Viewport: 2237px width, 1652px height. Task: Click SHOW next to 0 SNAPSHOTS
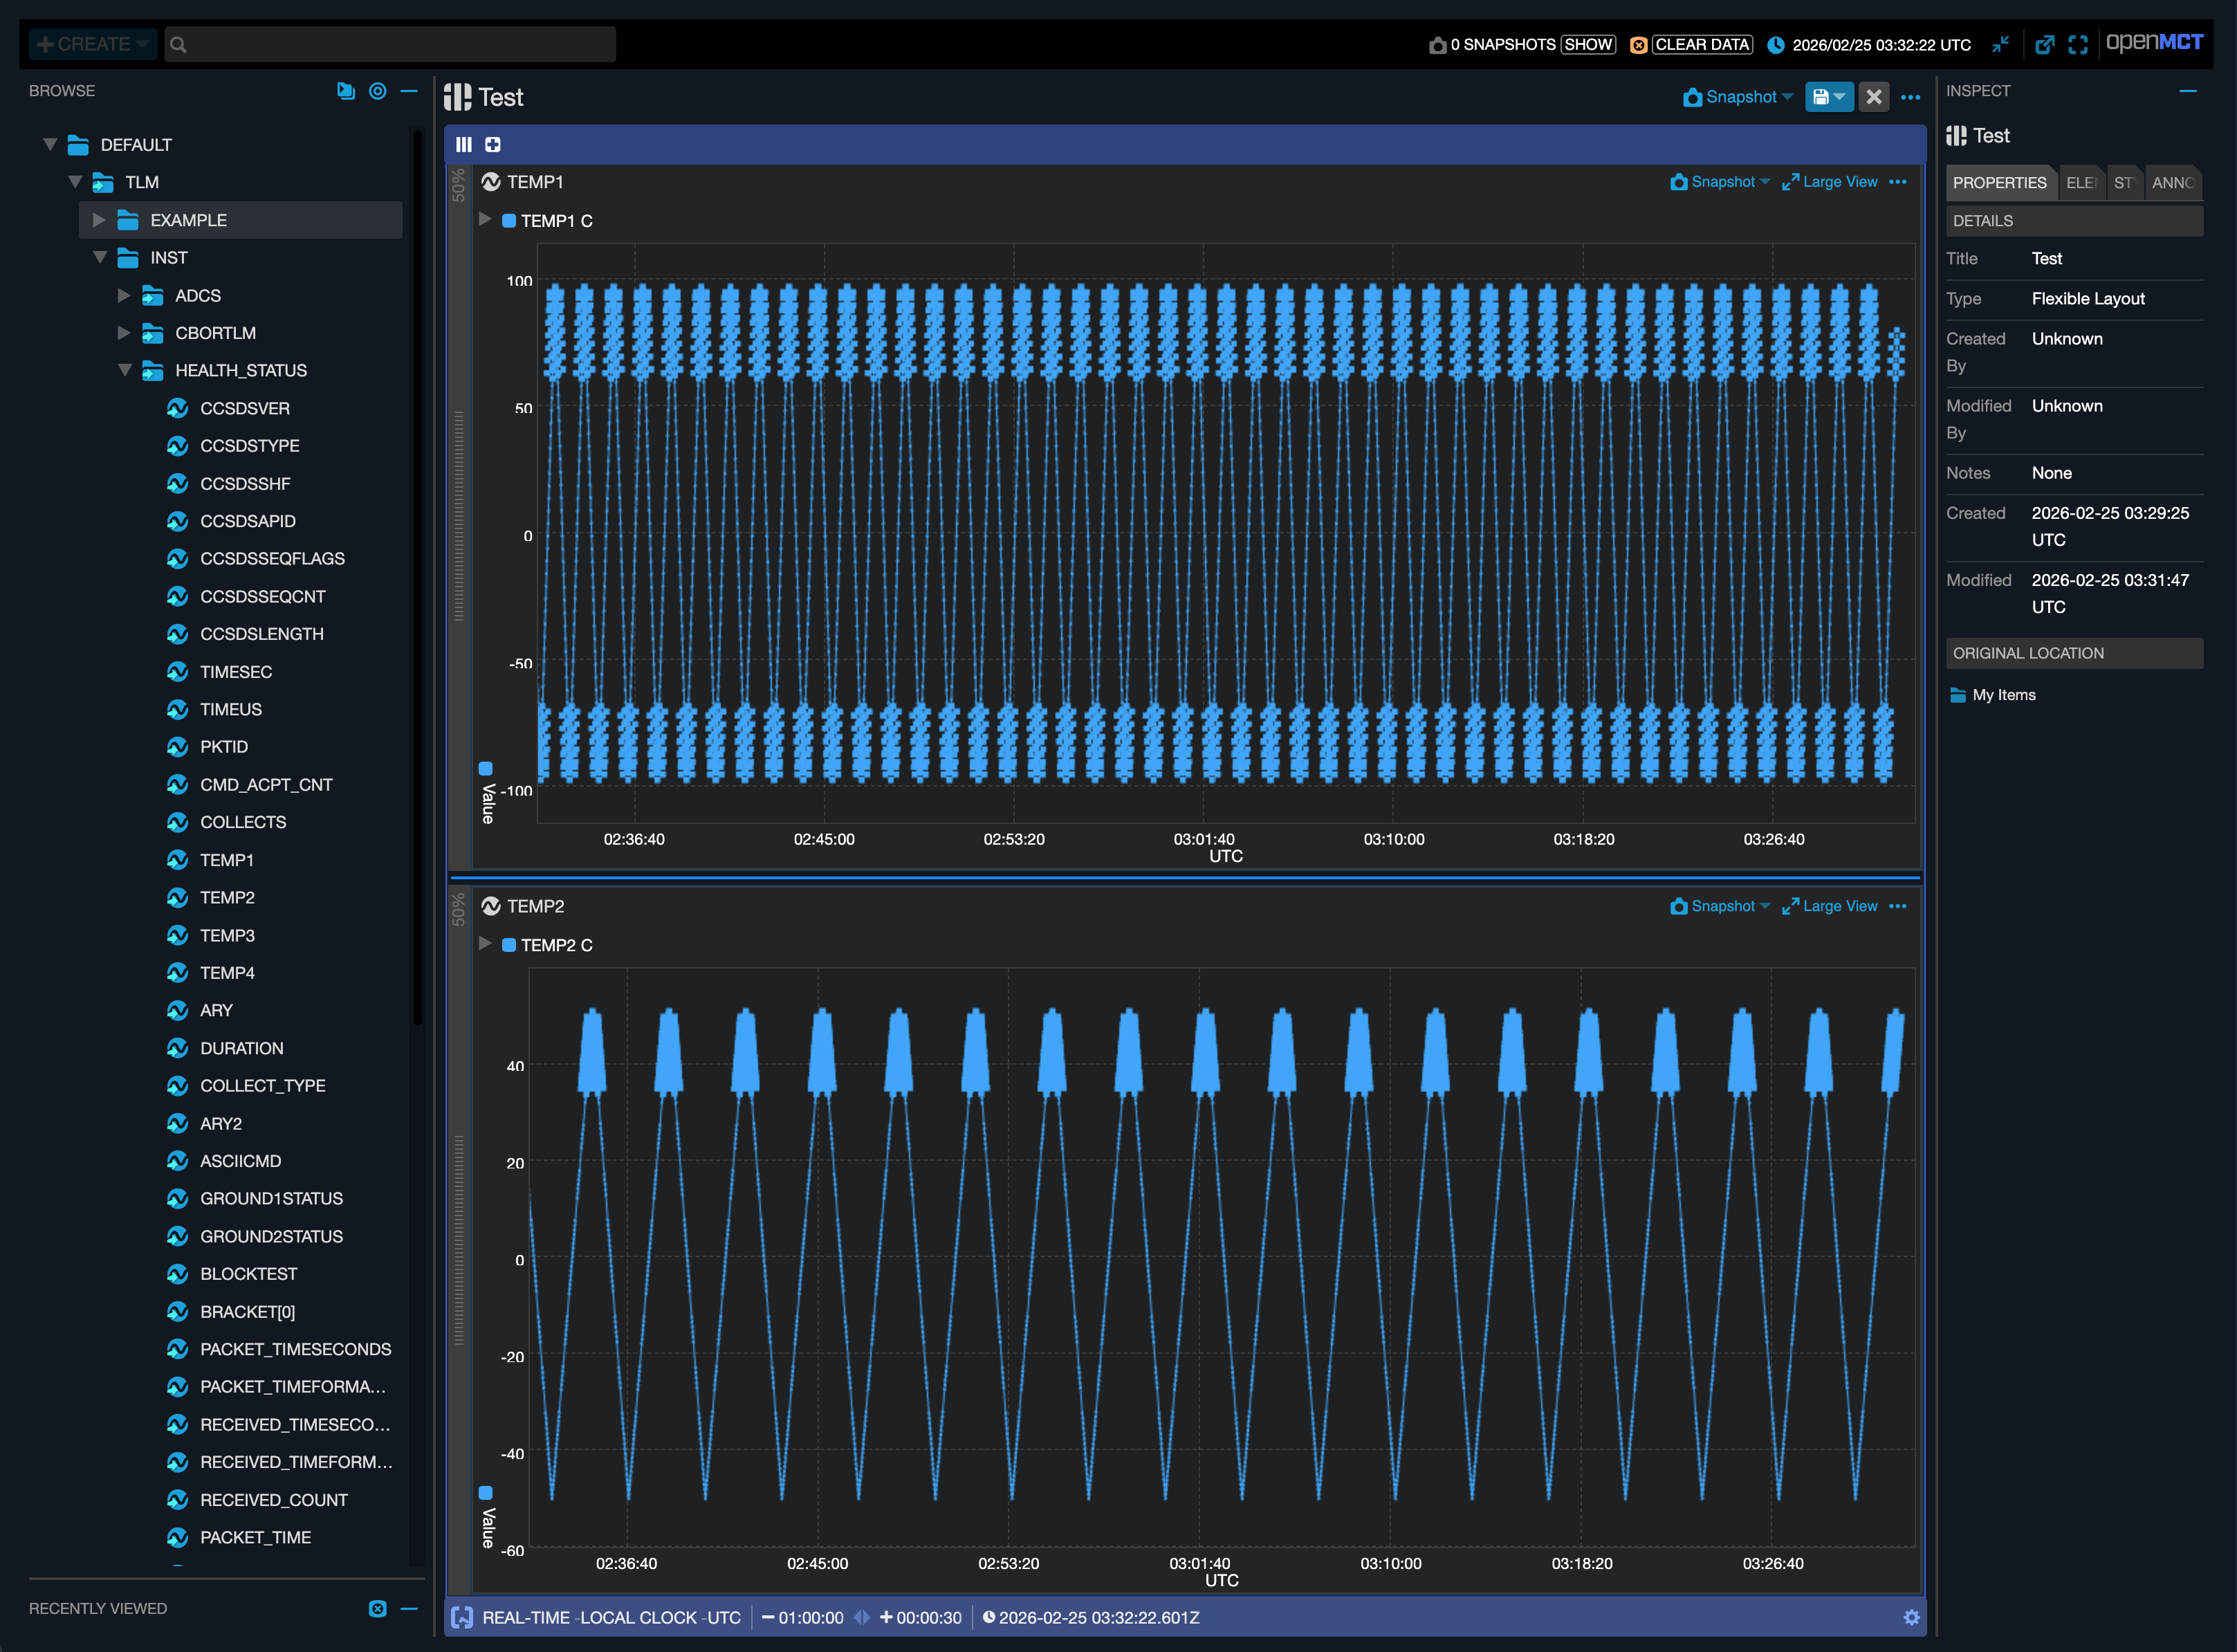(1588, 44)
